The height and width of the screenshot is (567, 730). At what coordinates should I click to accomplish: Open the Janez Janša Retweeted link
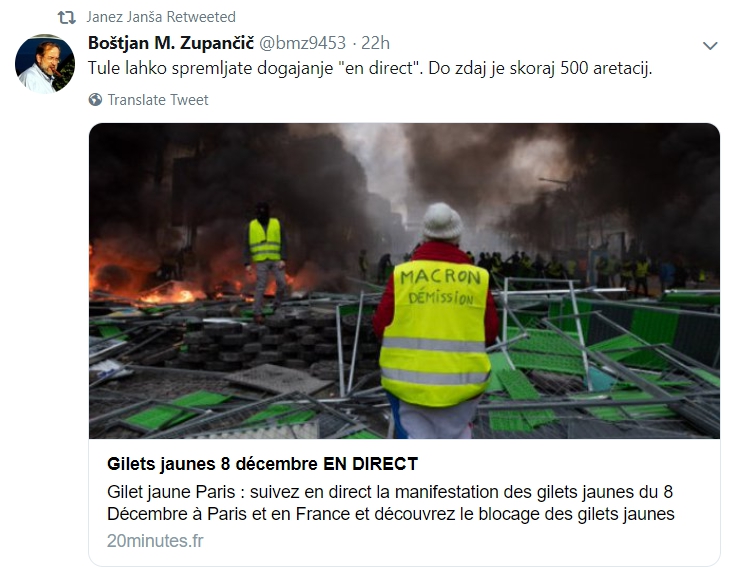tap(161, 17)
